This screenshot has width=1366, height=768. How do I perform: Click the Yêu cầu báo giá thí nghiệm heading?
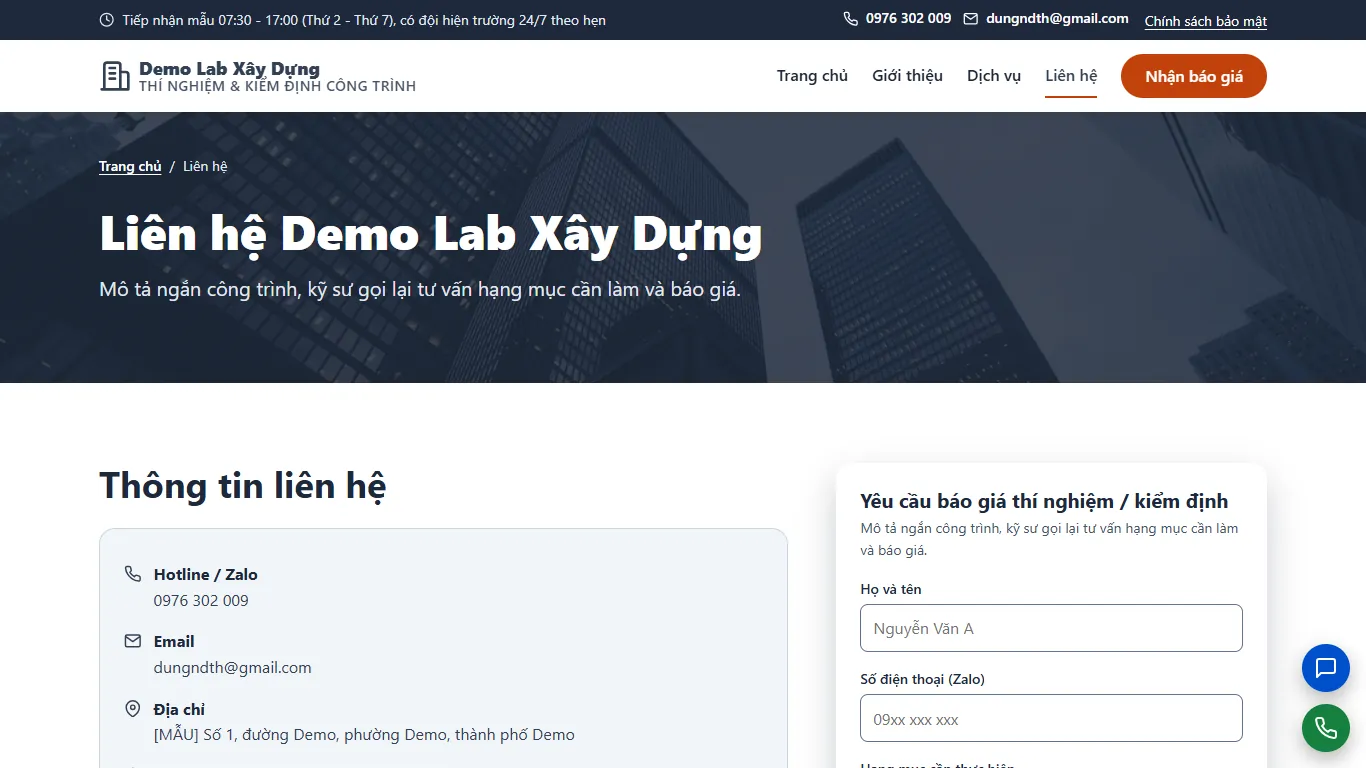pos(1044,501)
